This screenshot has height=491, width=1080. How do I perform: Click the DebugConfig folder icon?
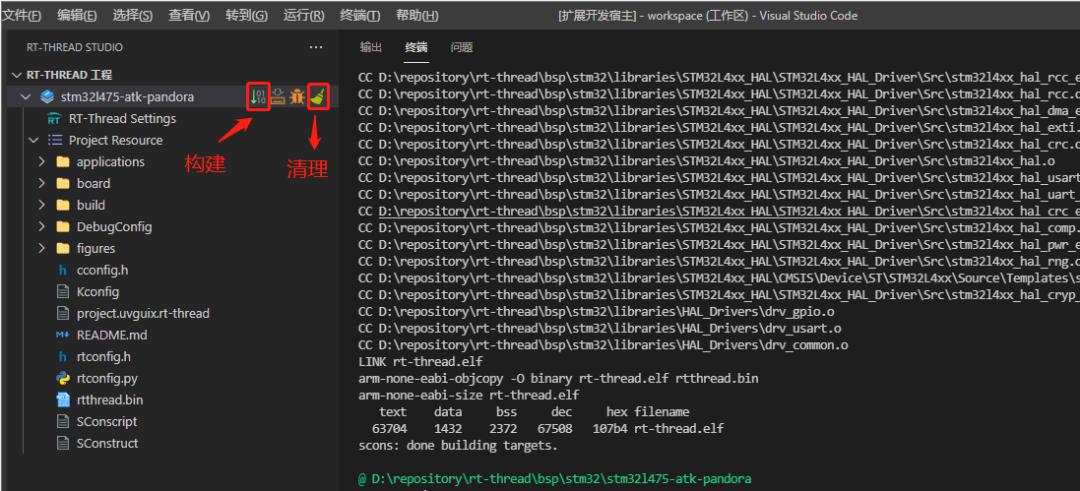pos(63,227)
